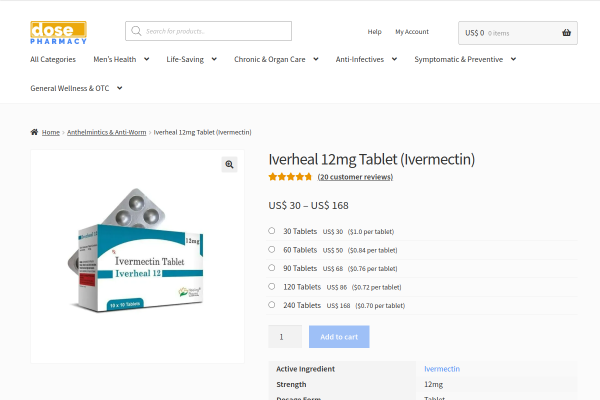Click the search magnifier icon

(136, 31)
